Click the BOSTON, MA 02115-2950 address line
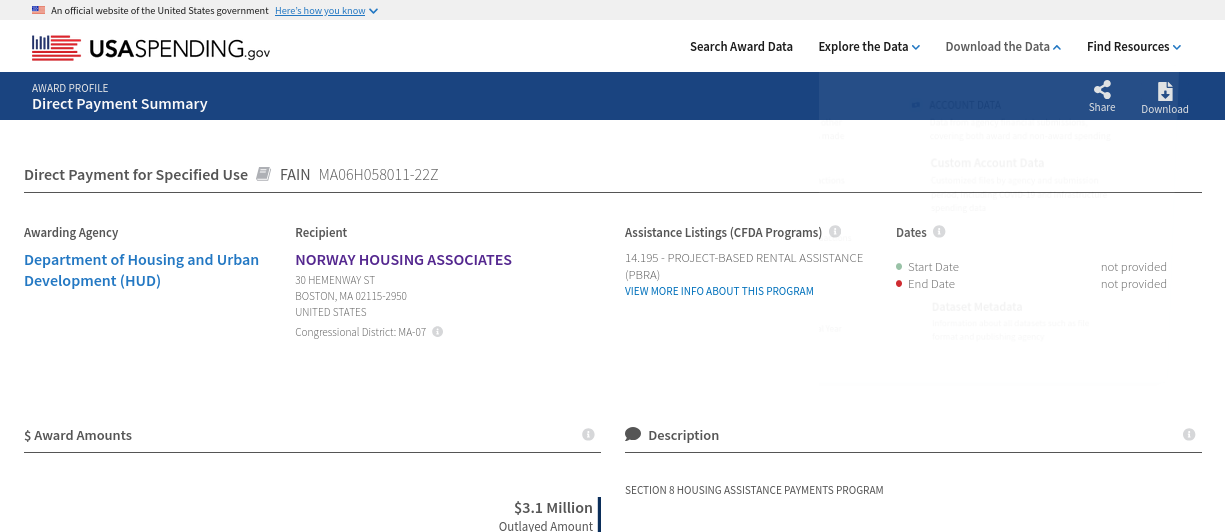Image resolution: width=1225 pixels, height=532 pixels. click(x=351, y=296)
